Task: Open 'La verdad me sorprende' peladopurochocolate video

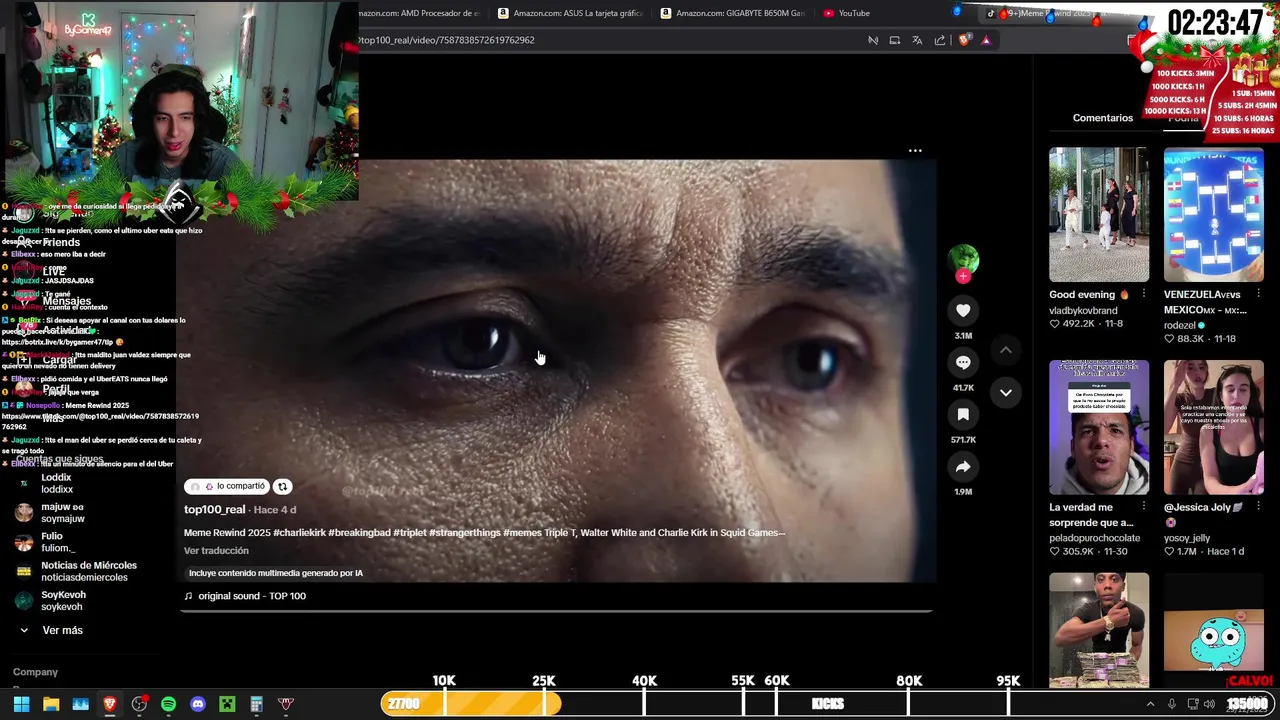Action: [1099, 427]
